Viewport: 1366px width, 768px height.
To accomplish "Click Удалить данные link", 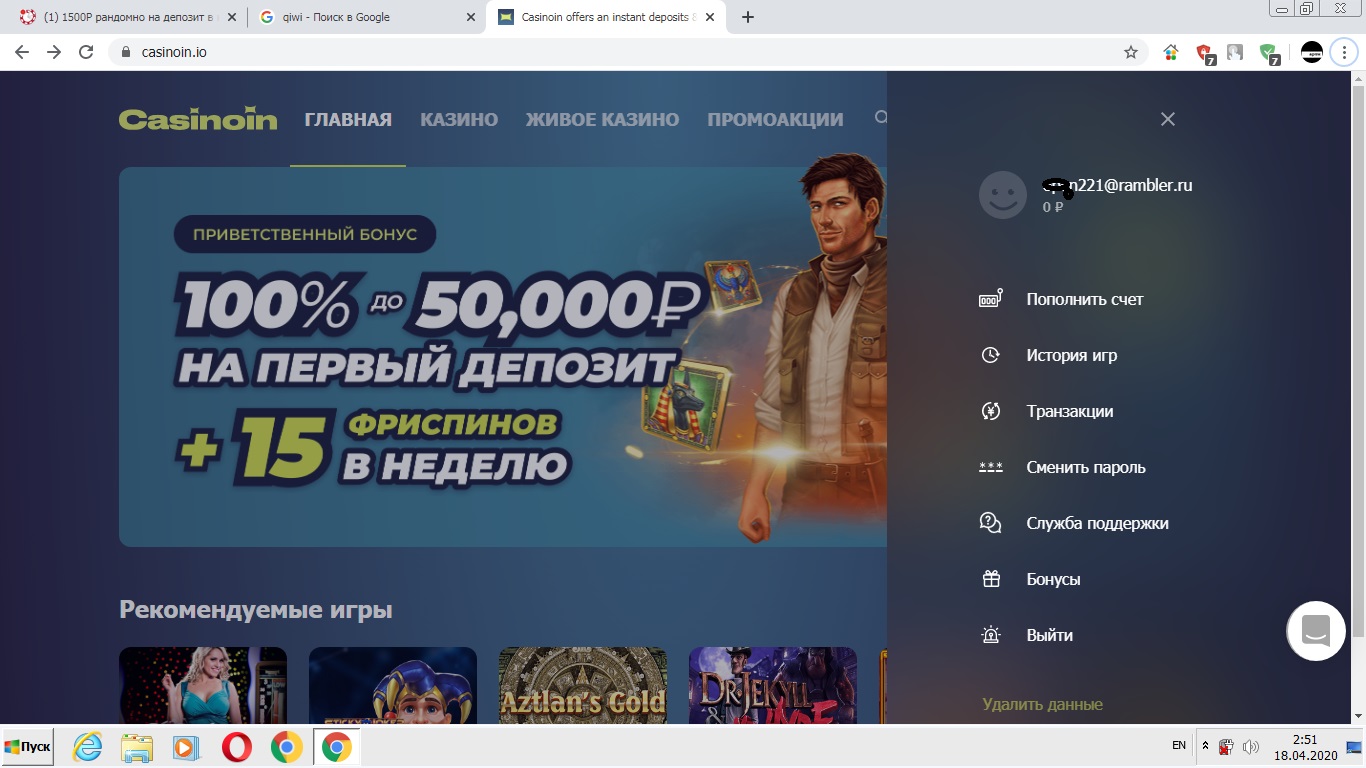I will [x=1042, y=704].
